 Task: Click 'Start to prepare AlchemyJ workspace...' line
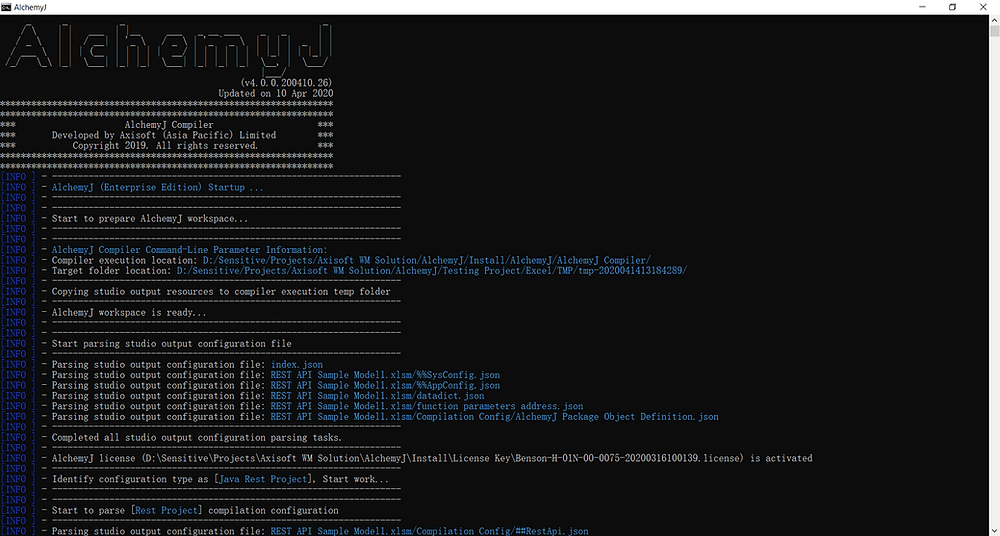tap(150, 219)
